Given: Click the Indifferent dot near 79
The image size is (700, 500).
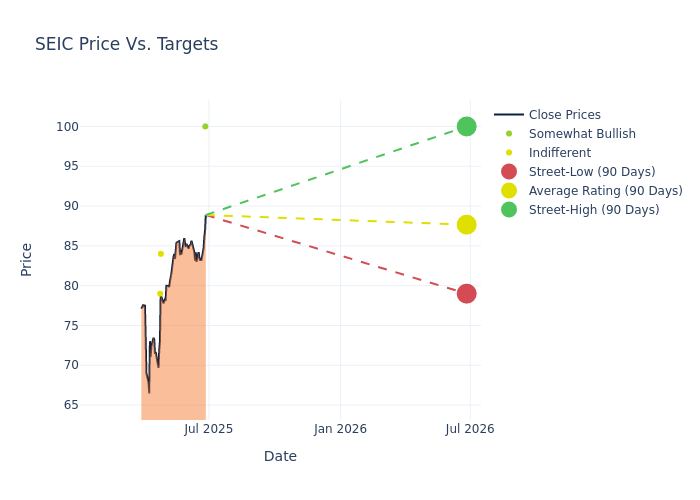Looking at the screenshot, I should point(159,294).
